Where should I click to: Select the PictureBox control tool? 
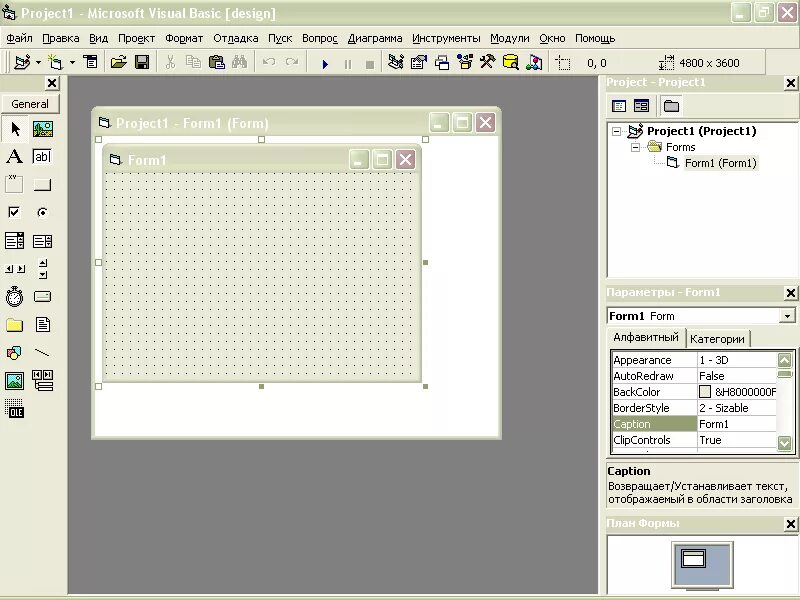tap(43, 129)
